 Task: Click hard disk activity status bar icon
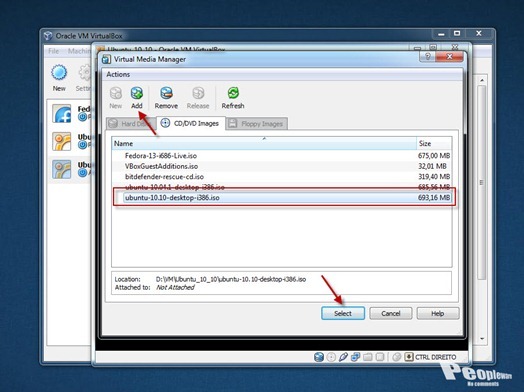coord(319,357)
